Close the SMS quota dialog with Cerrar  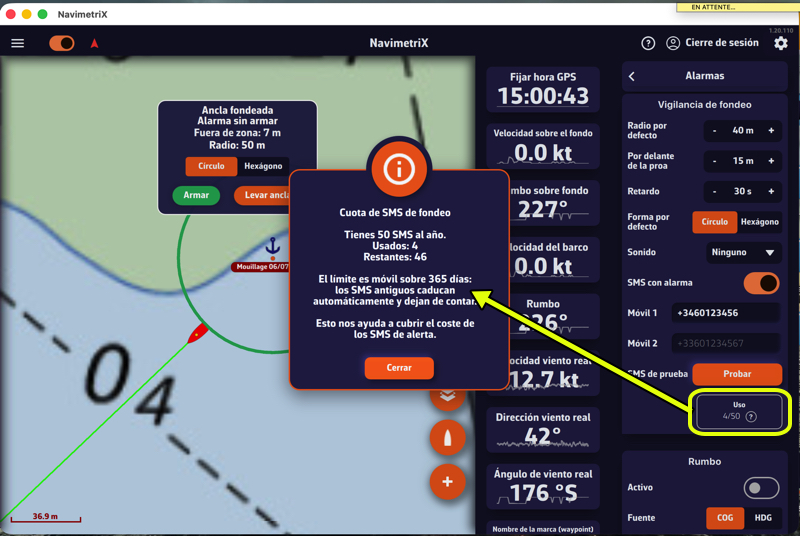coord(399,368)
